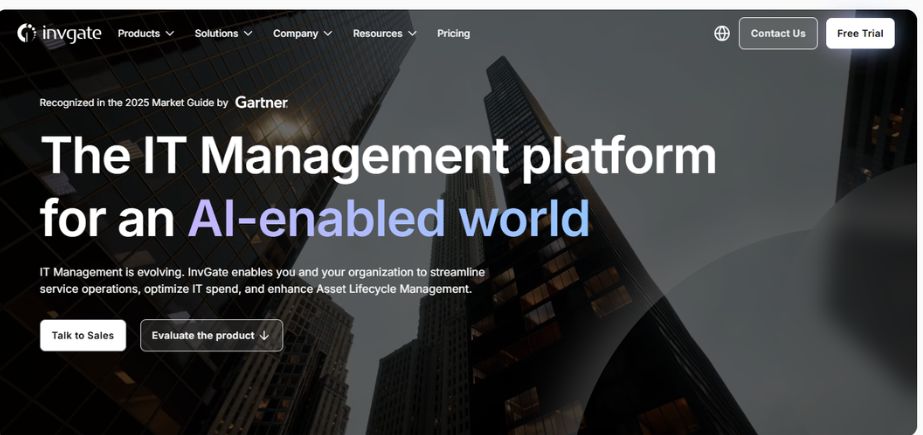This screenshot has width=923, height=435.
Task: Click the Contact Us button
Action: click(x=778, y=34)
